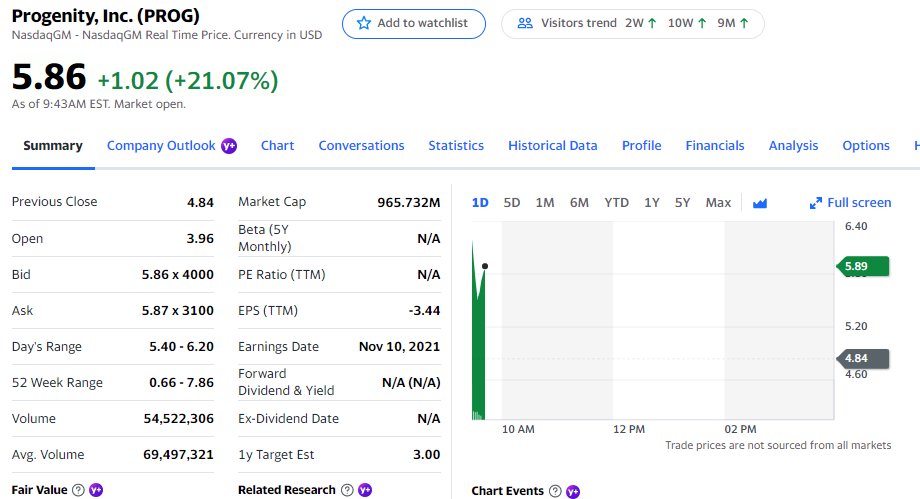This screenshot has height=499, width=920.
Task: Select the 6M chart range
Action: coord(579,203)
